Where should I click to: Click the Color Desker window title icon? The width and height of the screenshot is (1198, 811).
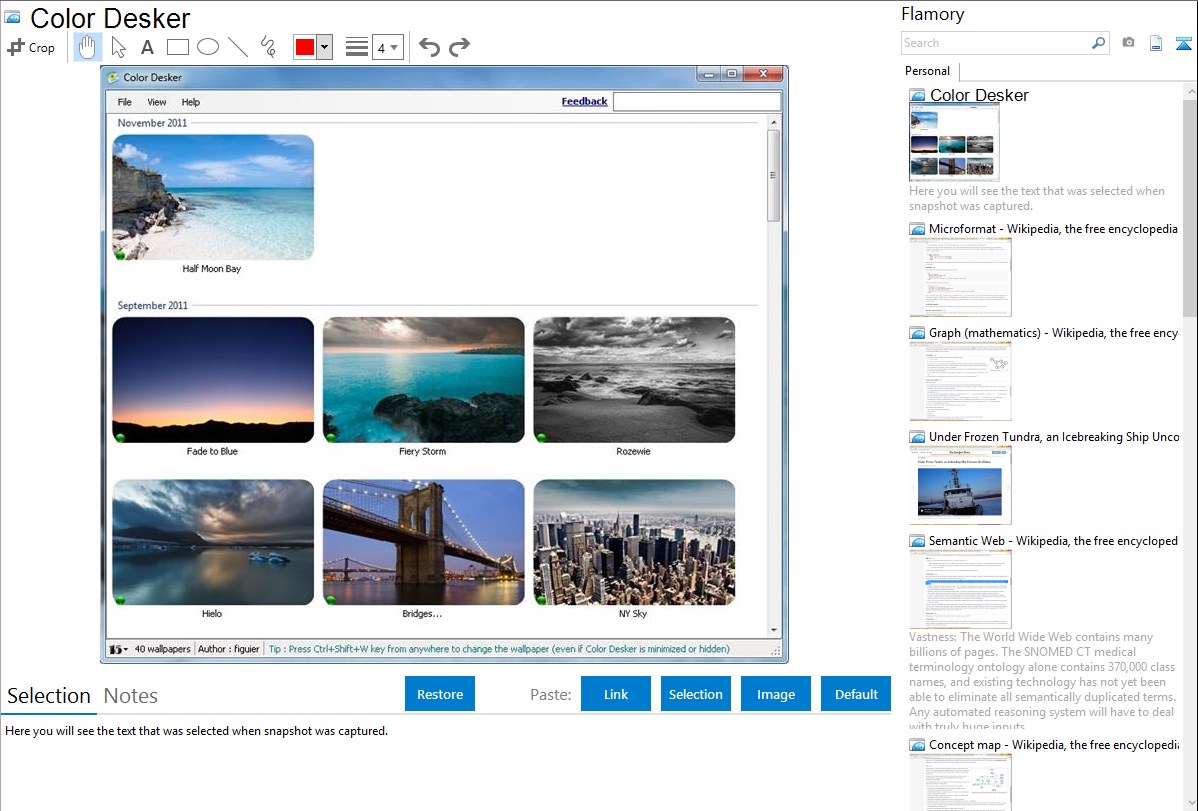click(113, 77)
